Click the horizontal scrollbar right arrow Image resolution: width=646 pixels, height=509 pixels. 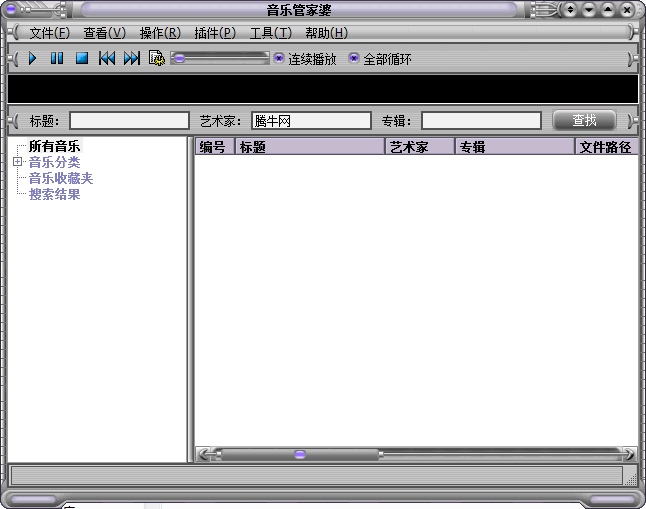point(630,454)
